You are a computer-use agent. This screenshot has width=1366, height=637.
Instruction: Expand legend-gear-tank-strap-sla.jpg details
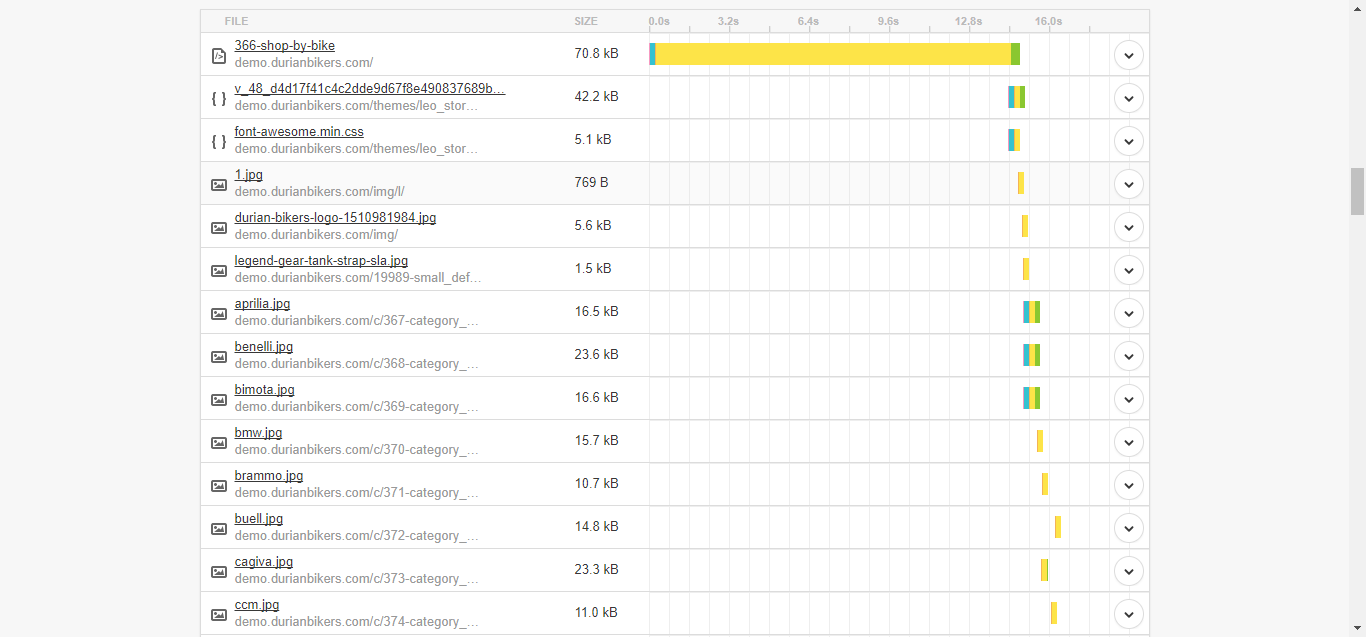[1128, 270]
